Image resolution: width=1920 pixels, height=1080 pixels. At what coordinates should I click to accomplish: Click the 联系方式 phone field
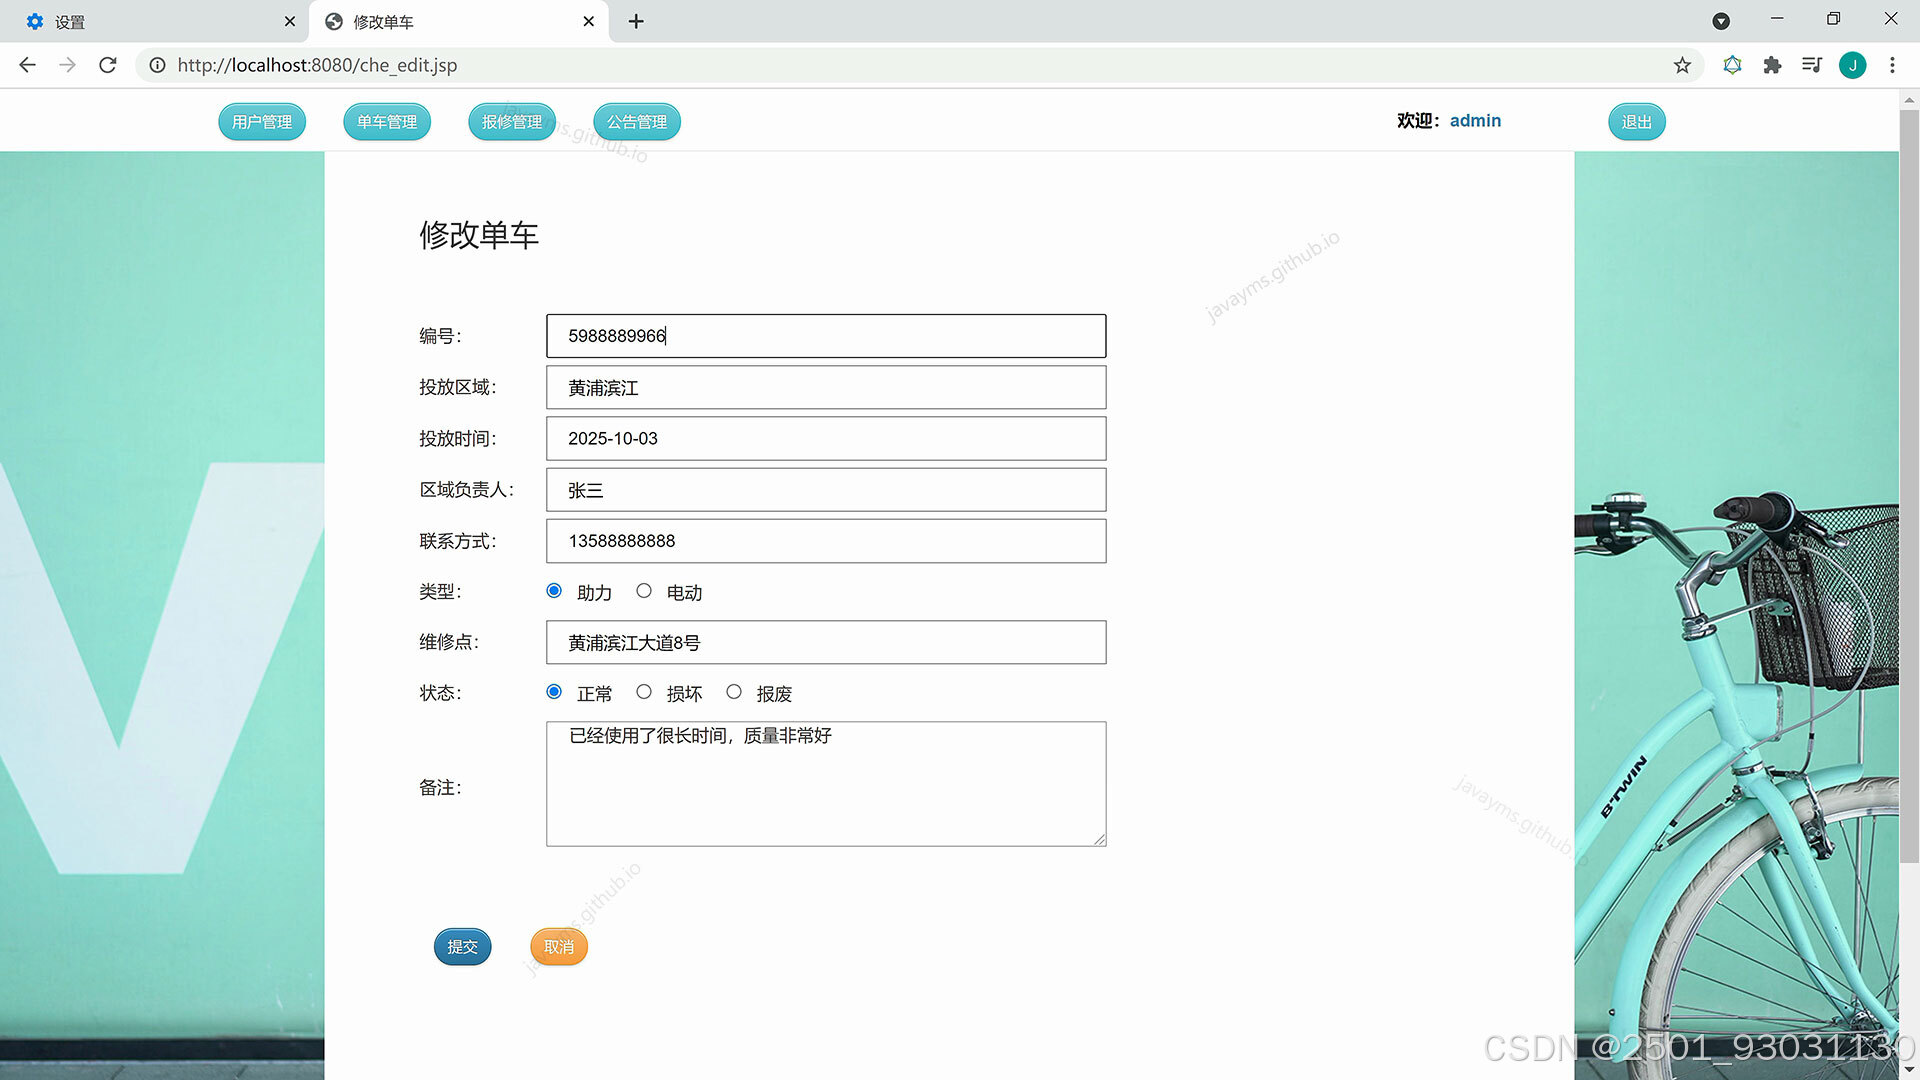click(826, 541)
